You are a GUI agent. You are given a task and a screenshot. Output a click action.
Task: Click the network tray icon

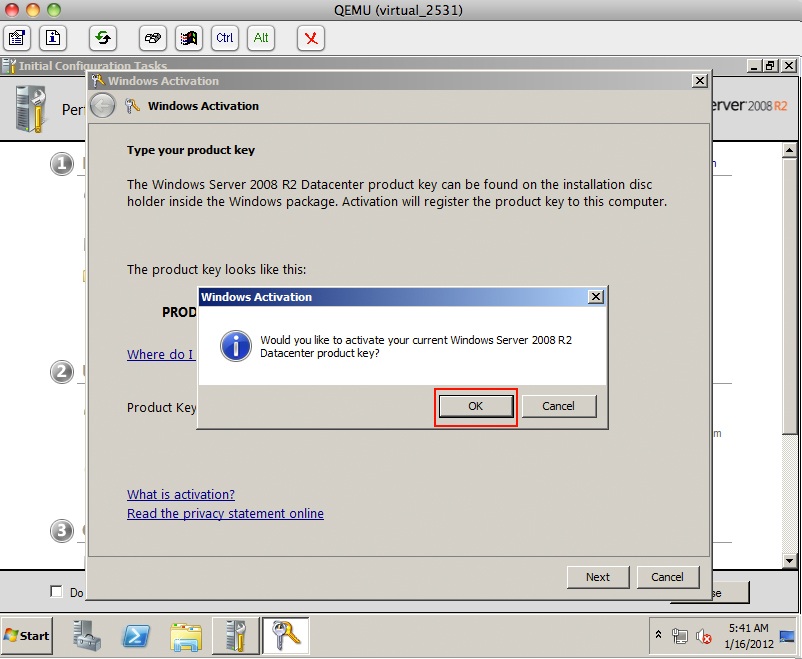[679, 636]
